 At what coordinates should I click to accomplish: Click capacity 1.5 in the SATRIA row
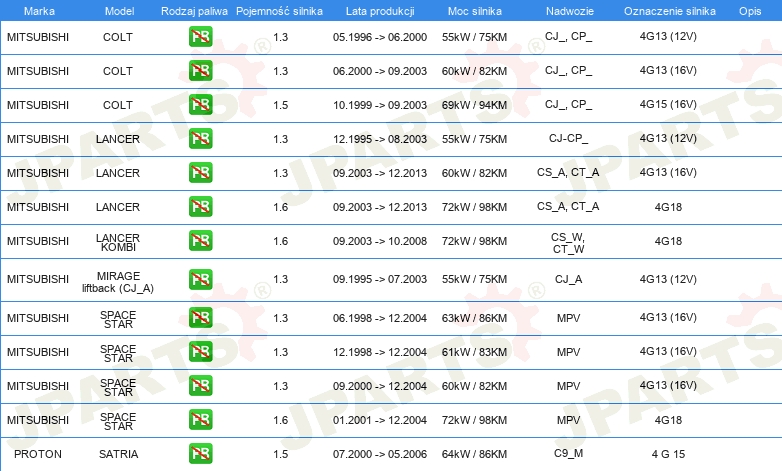pyautogui.click(x=281, y=454)
